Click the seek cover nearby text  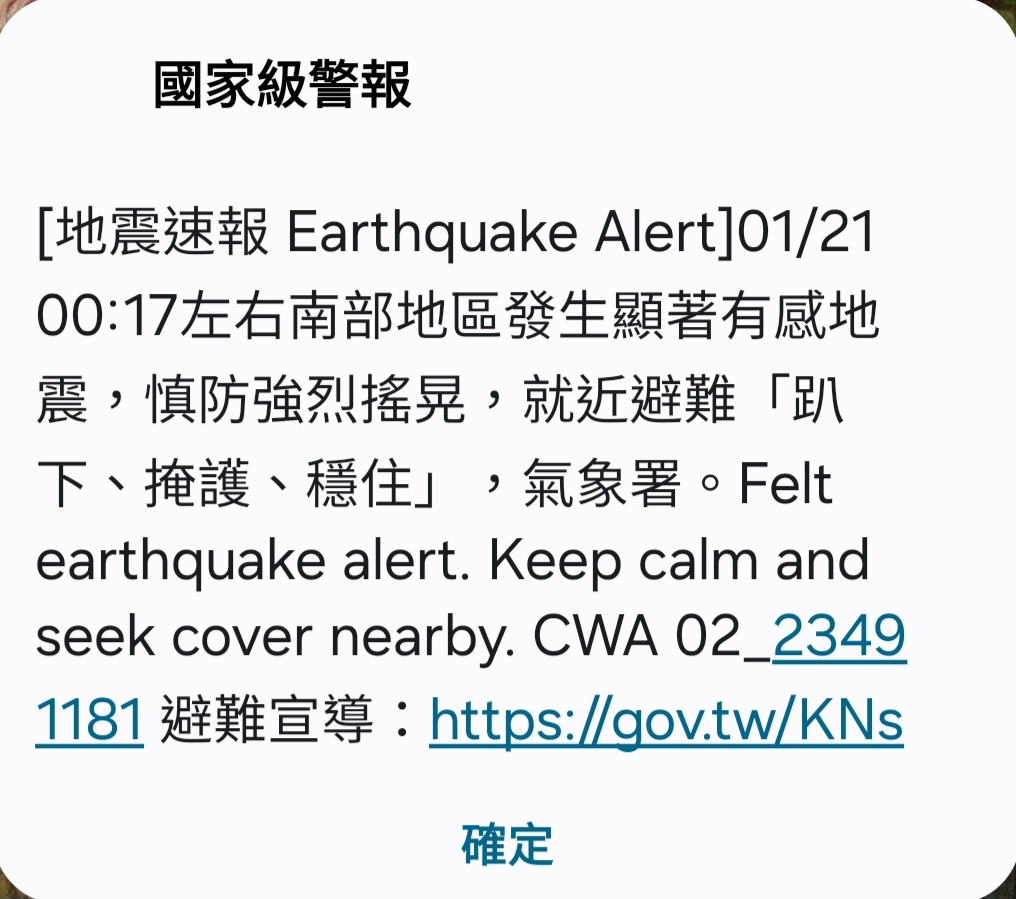click(x=275, y=638)
